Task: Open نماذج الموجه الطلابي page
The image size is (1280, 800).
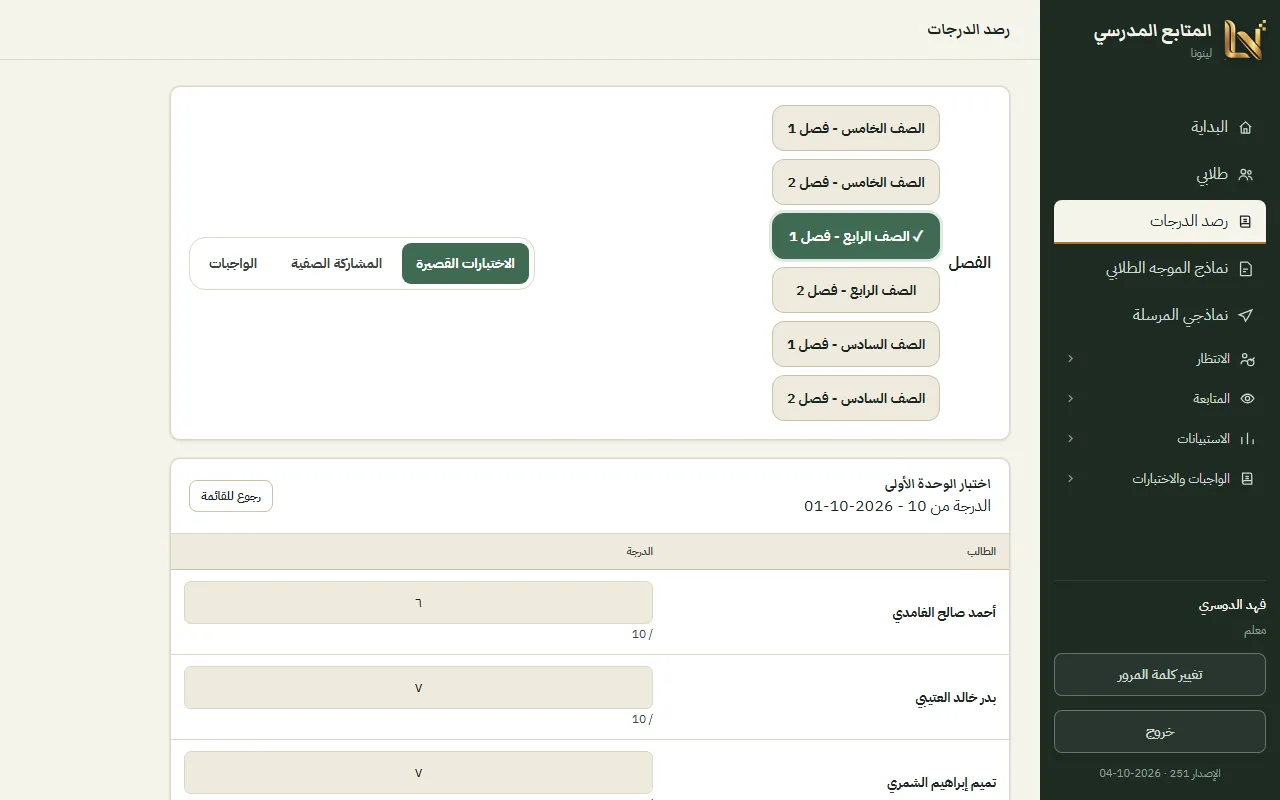Action: coord(1160,268)
